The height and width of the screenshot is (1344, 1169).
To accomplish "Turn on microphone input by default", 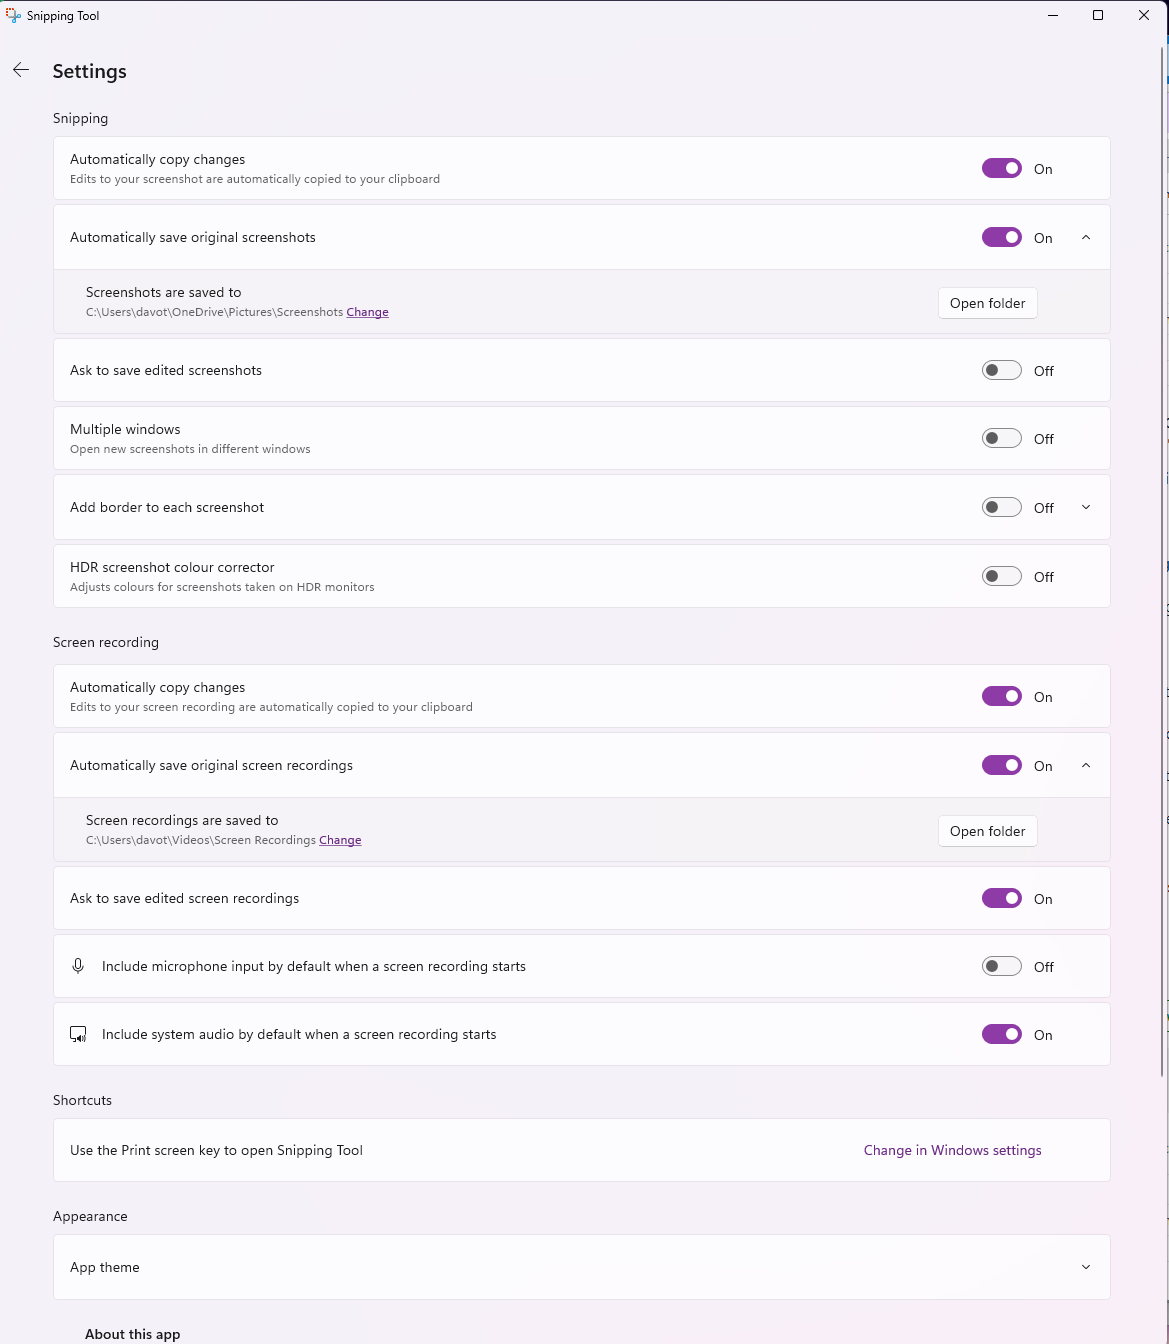I will [1001, 966].
